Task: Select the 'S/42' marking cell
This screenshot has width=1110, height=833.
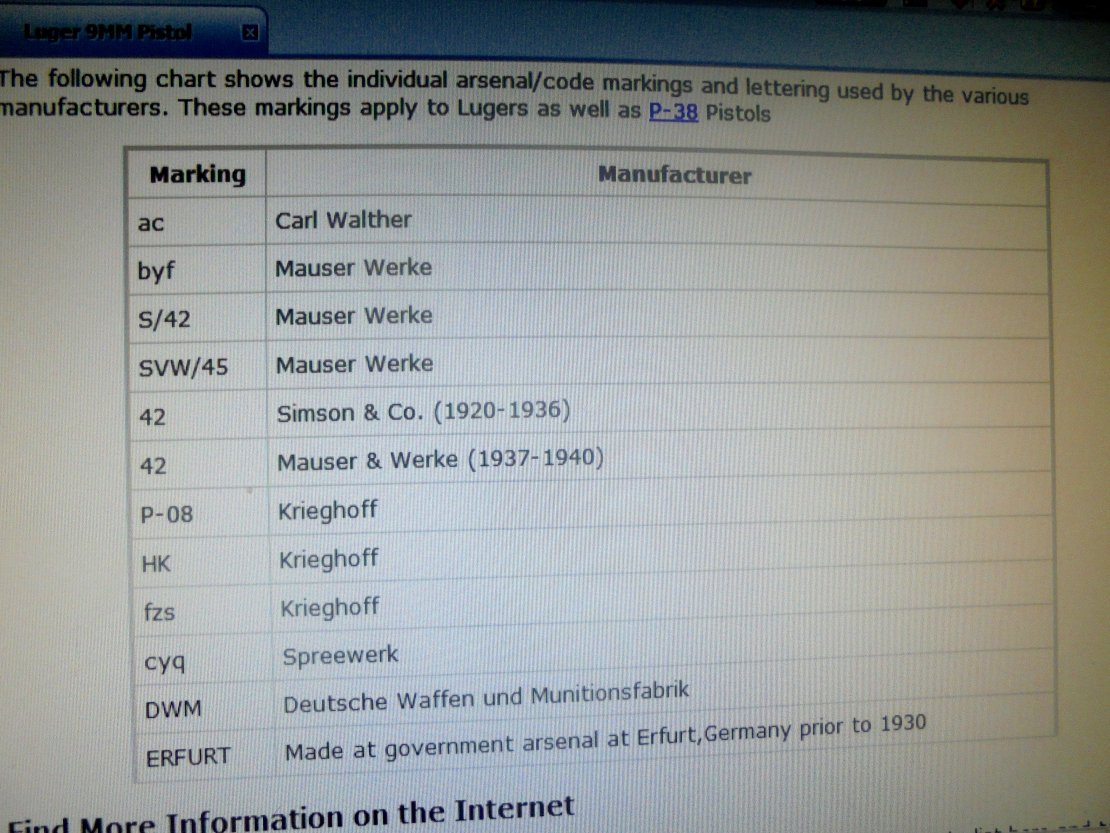Action: click(x=198, y=318)
